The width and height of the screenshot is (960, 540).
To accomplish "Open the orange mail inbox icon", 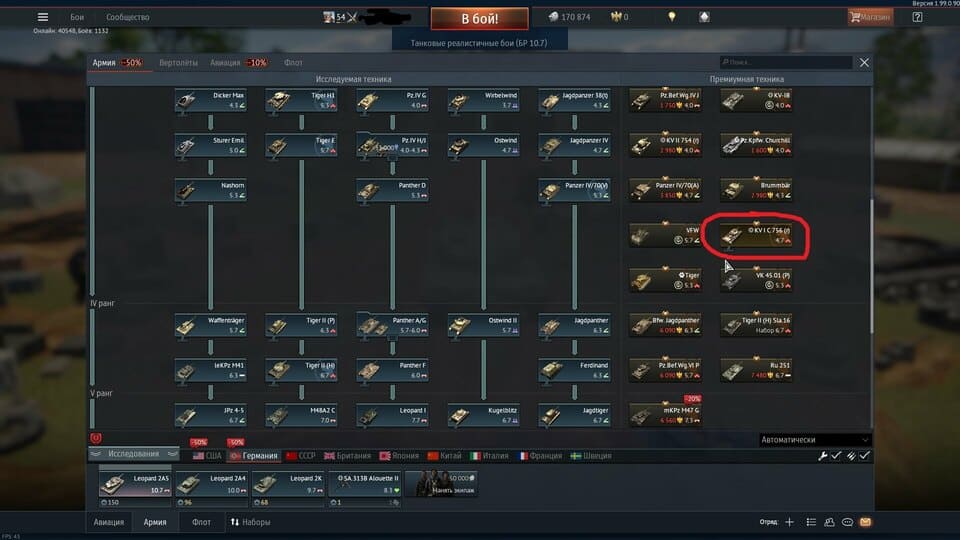I will click(865, 522).
